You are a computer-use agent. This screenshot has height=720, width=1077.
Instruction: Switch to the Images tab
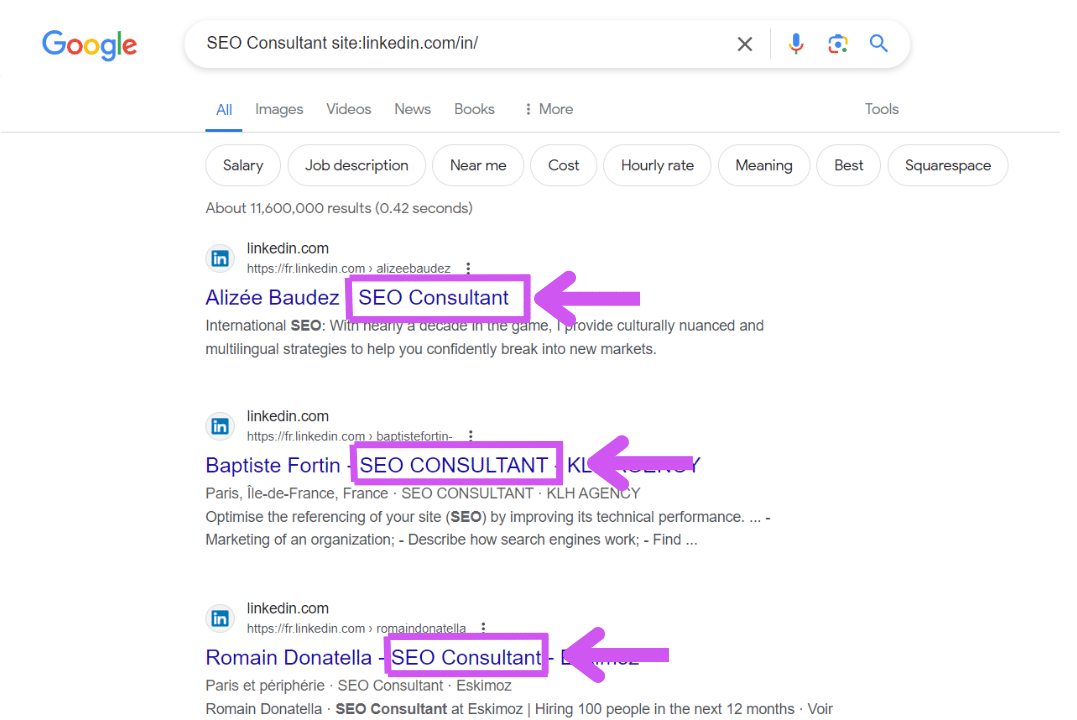click(279, 109)
